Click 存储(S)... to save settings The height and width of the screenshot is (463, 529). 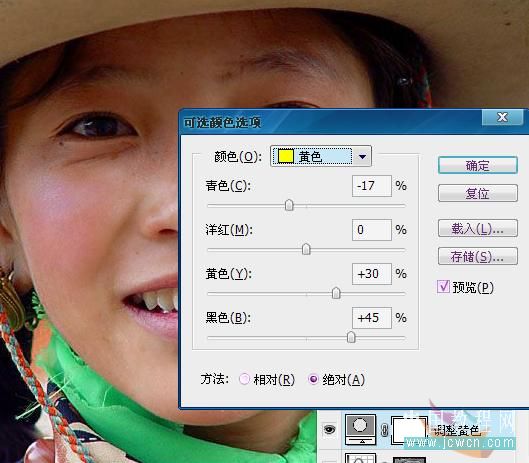[477, 256]
